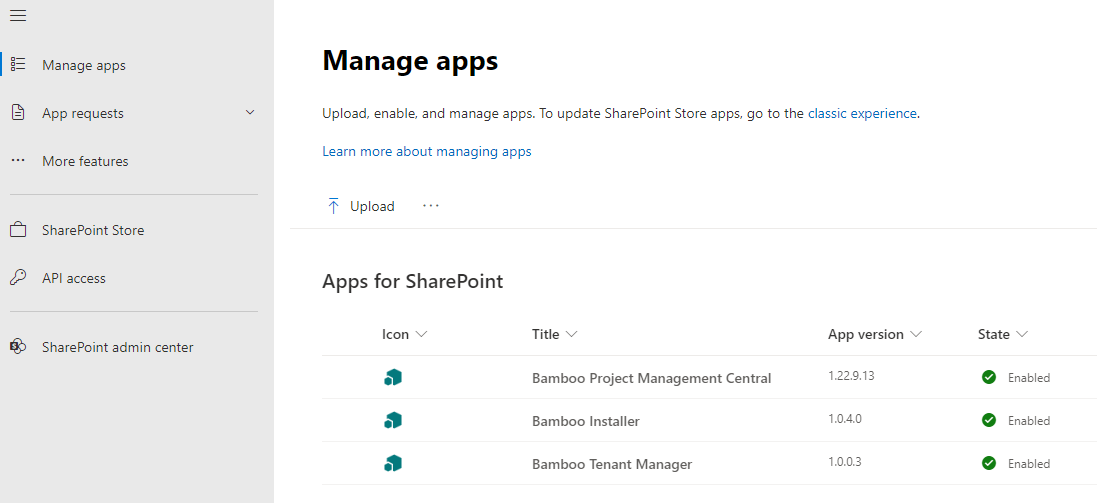Viewport: 1097px width, 503px height.
Task: Open More features in the sidebar
Action: [x=85, y=161]
